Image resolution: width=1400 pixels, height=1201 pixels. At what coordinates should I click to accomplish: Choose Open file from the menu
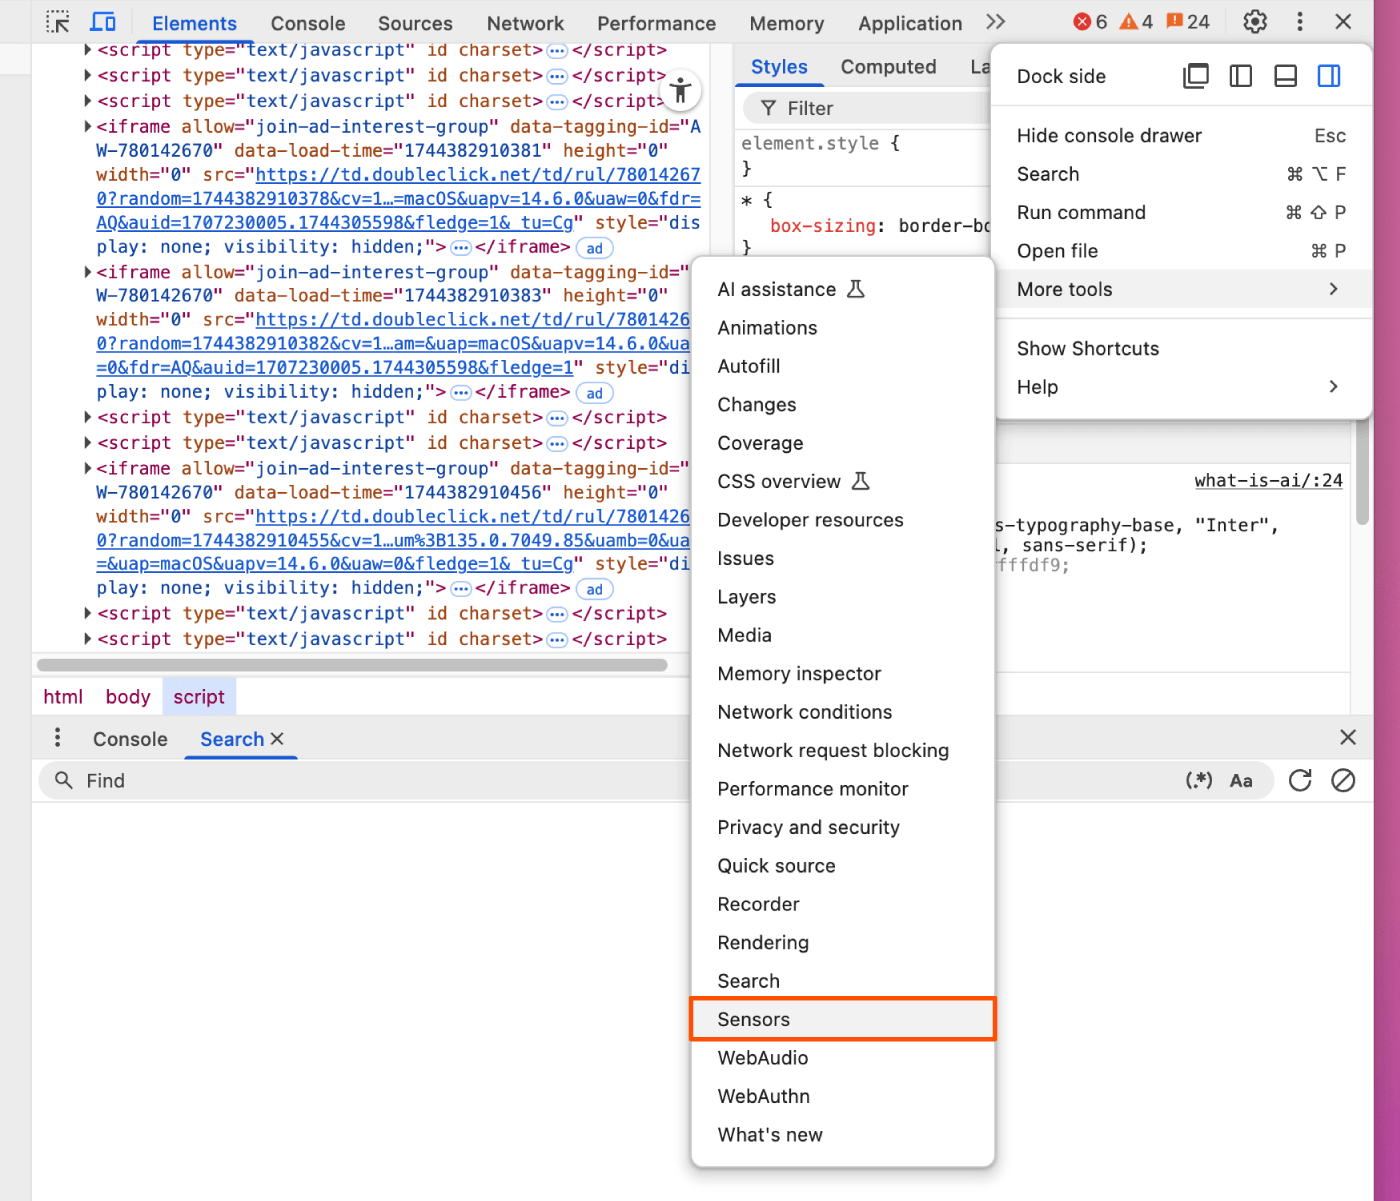[1181, 251]
